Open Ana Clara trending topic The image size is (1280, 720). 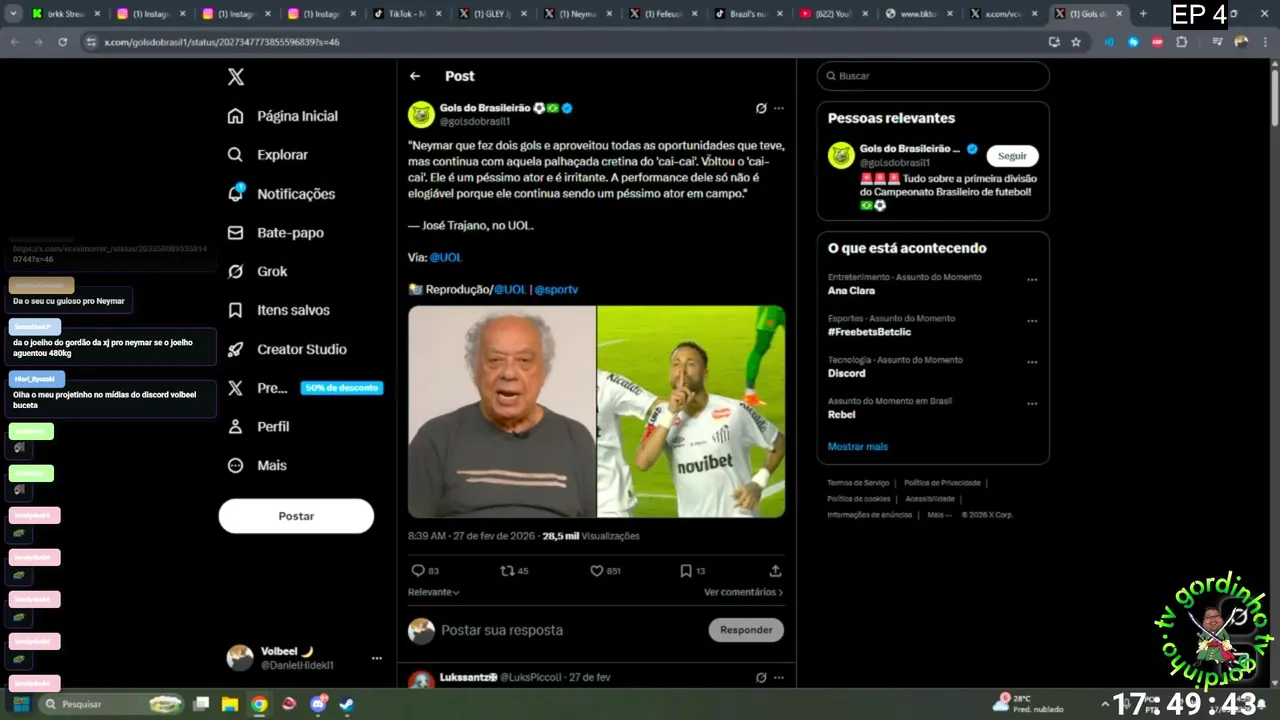tap(851, 291)
